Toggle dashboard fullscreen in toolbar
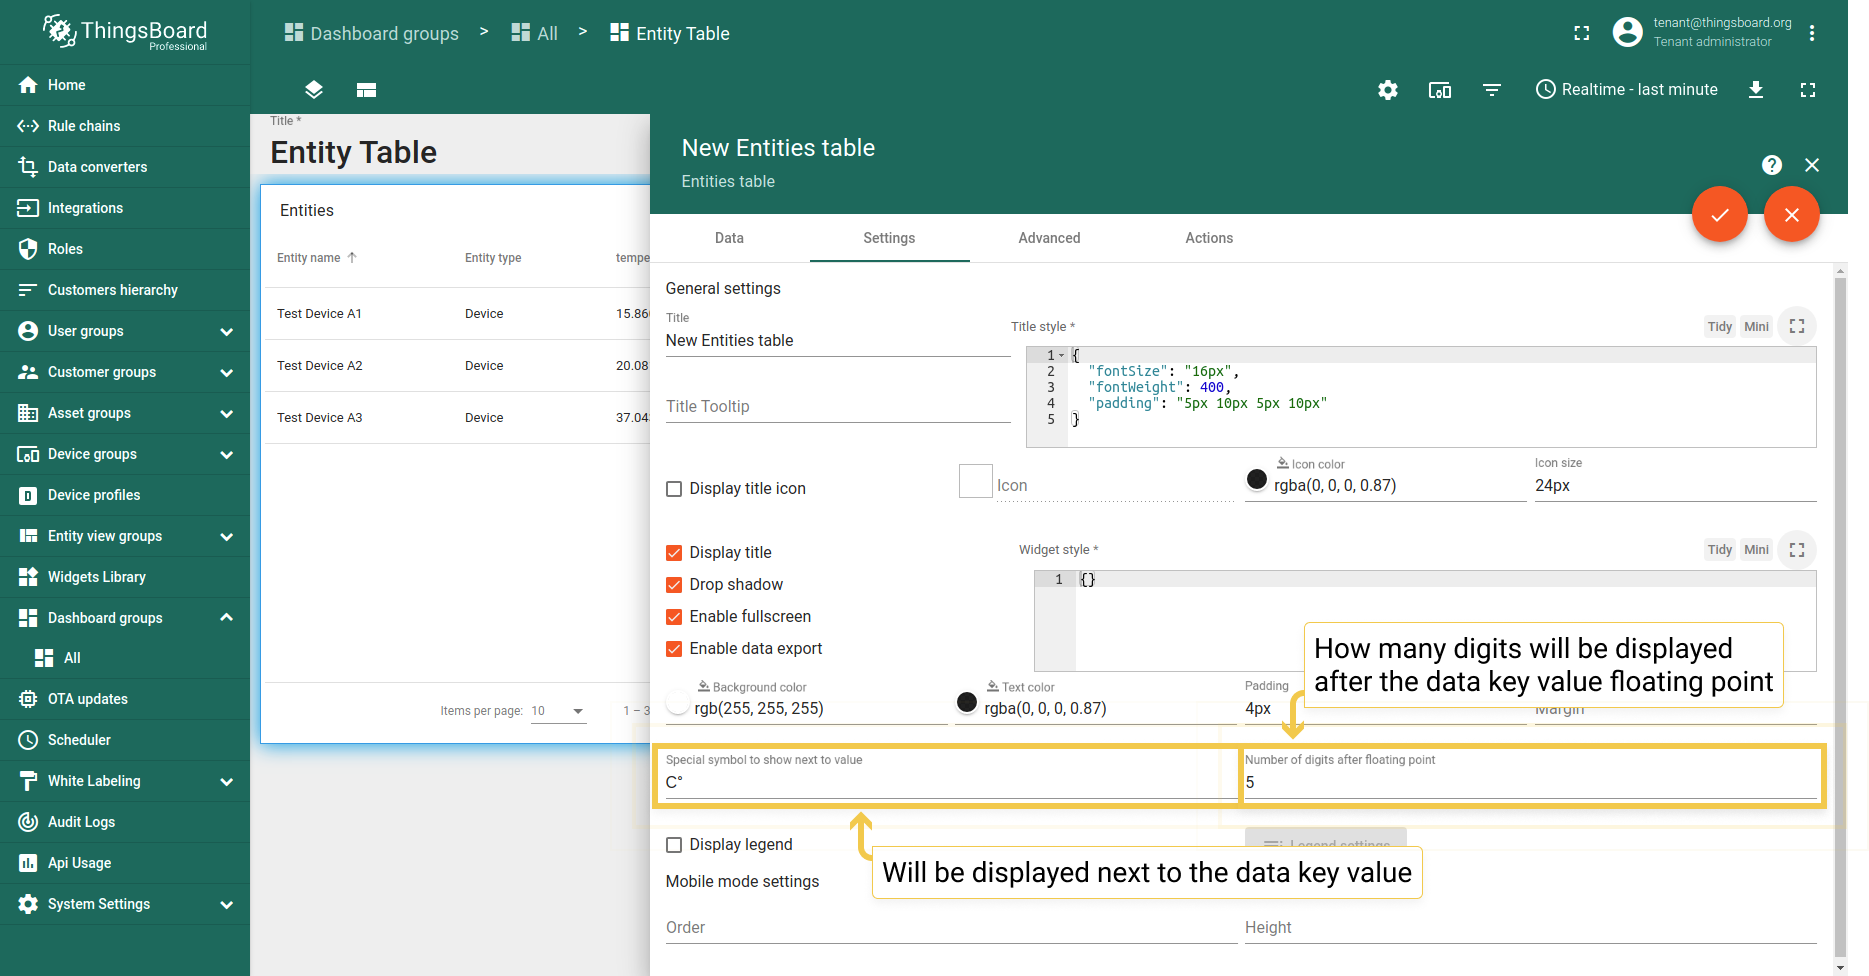The width and height of the screenshot is (1869, 976). 1808,90
